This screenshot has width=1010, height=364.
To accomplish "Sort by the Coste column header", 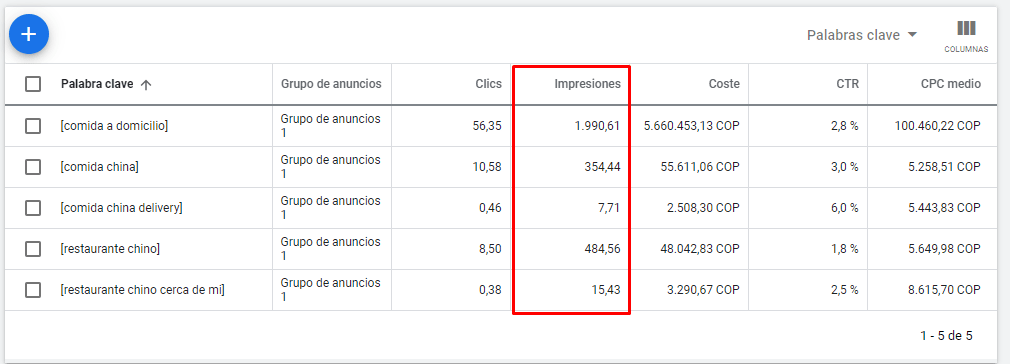I will point(724,84).
